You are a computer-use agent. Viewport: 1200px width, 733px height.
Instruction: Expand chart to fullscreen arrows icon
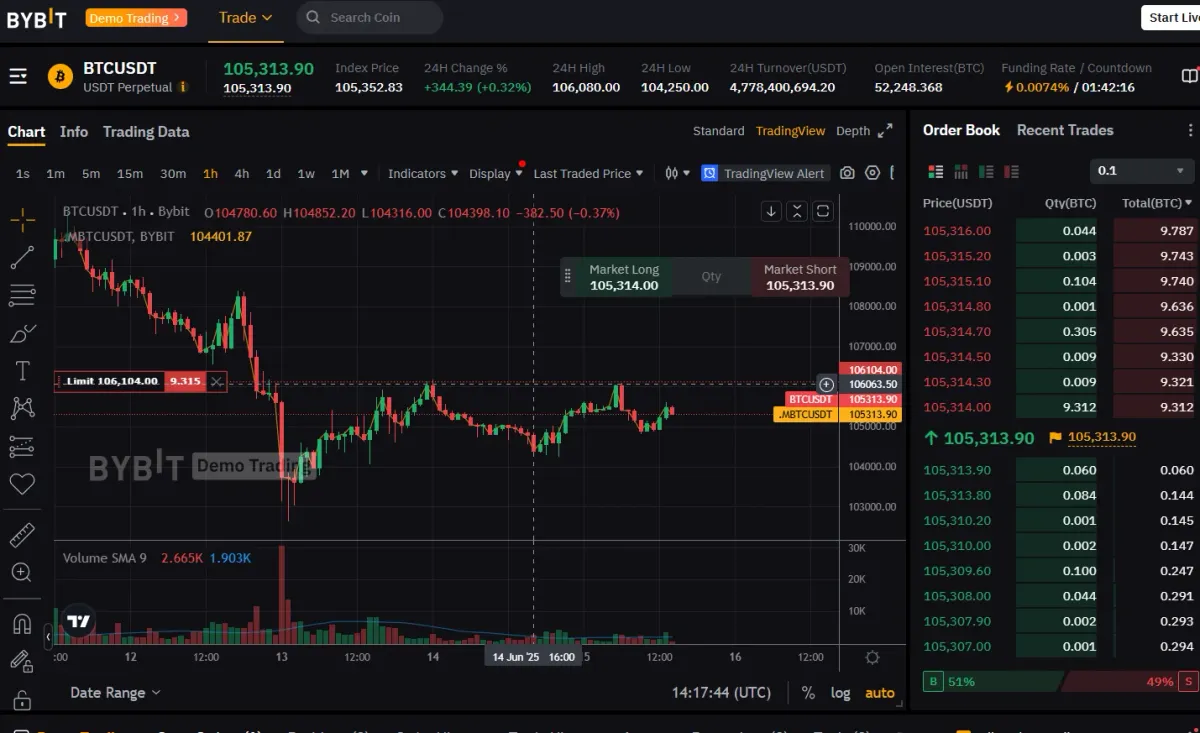tap(885, 131)
